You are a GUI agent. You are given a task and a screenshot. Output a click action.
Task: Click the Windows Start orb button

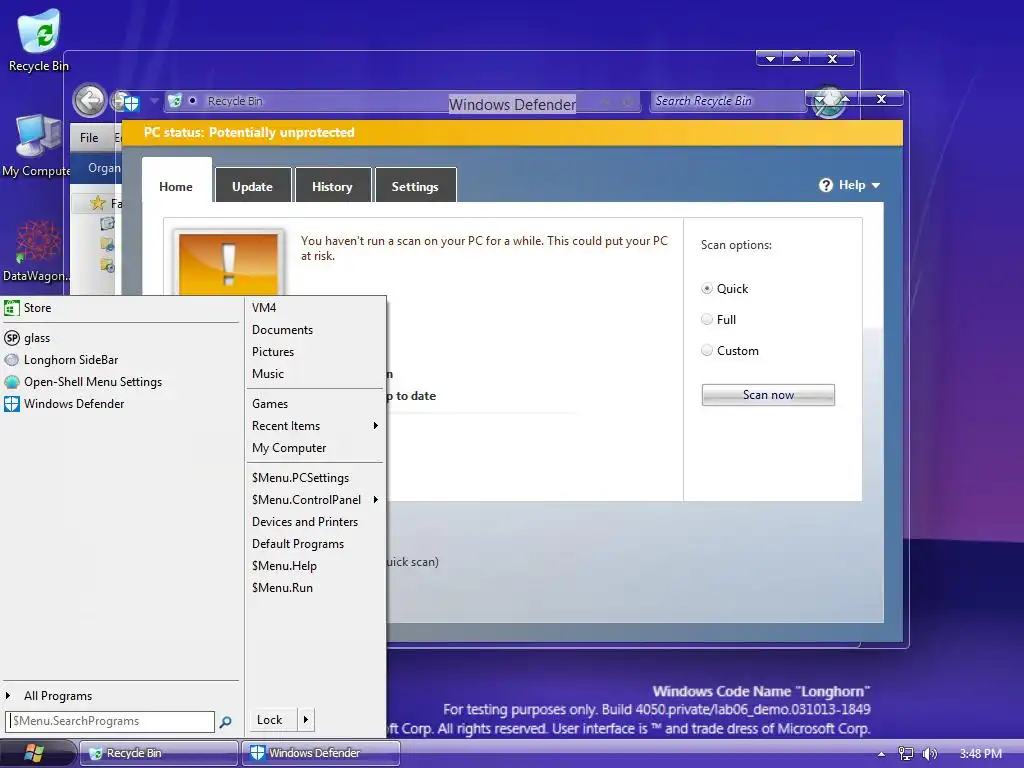click(34, 753)
